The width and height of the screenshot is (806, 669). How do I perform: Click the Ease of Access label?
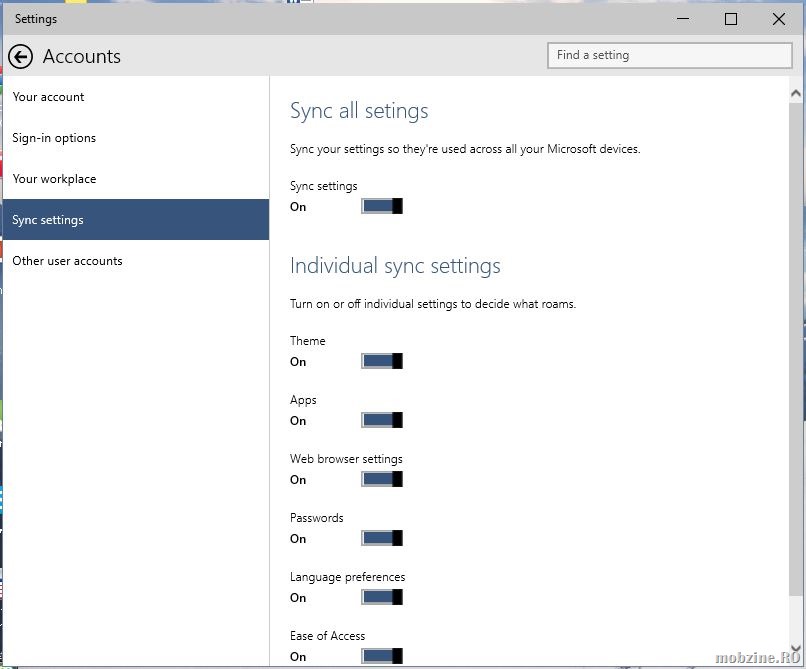(327, 636)
